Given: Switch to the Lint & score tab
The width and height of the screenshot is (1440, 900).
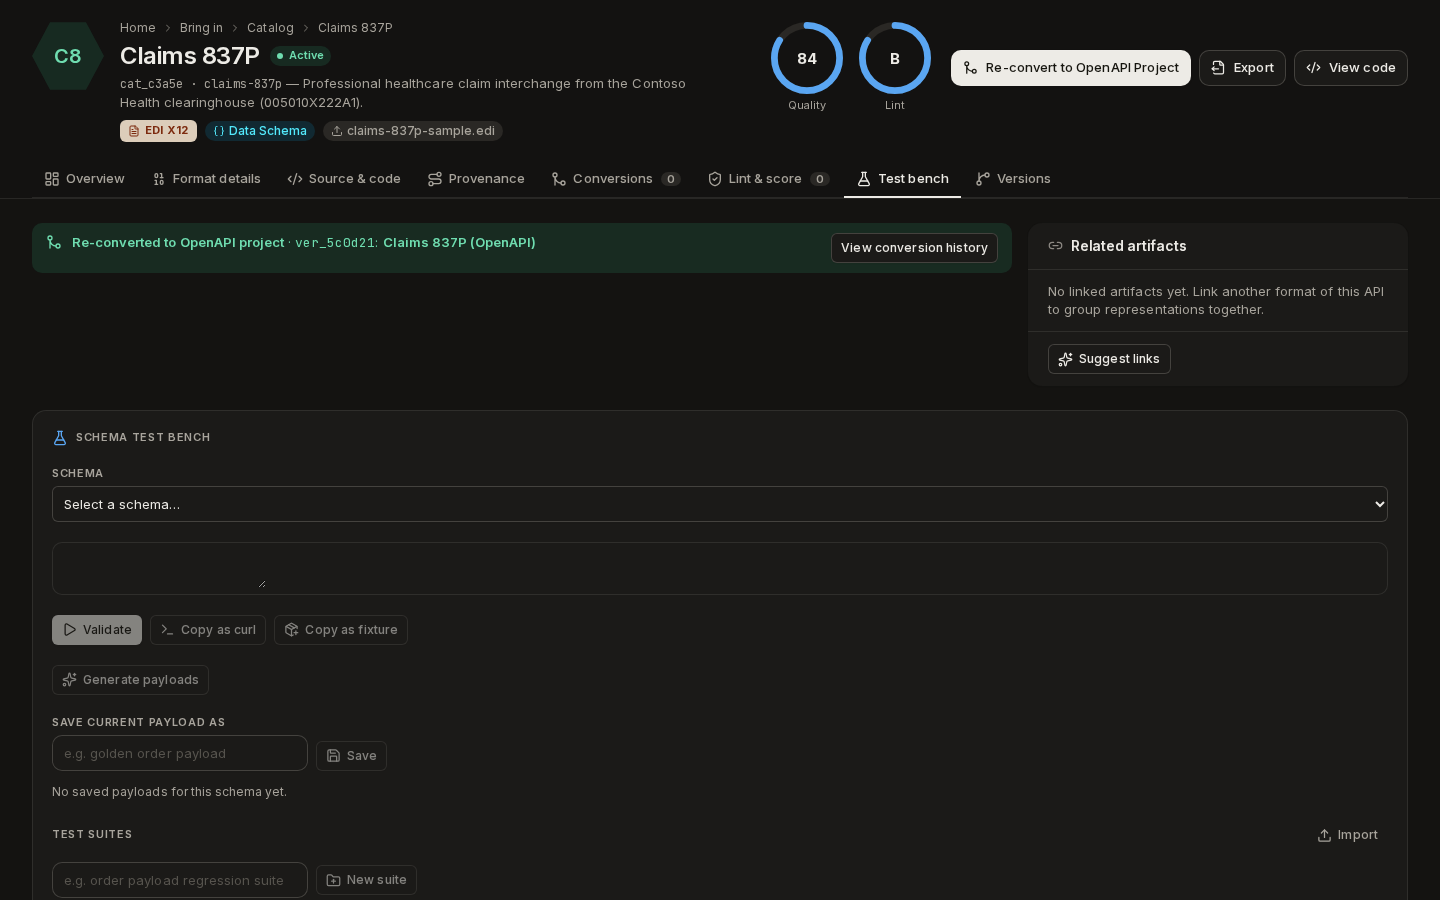Looking at the screenshot, I should coord(768,179).
